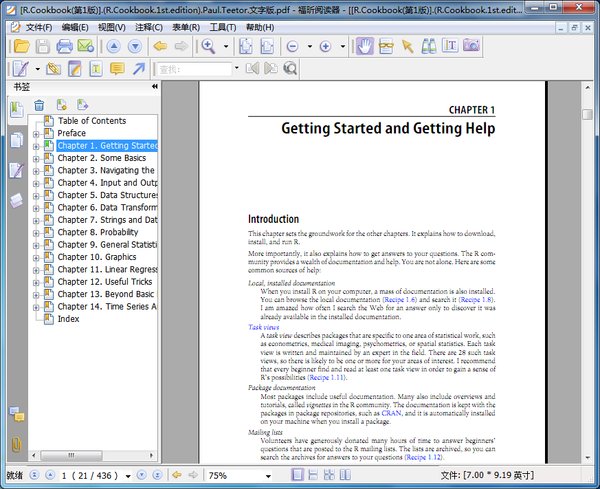Switch to single page layout
600x489 pixels.
(297, 475)
